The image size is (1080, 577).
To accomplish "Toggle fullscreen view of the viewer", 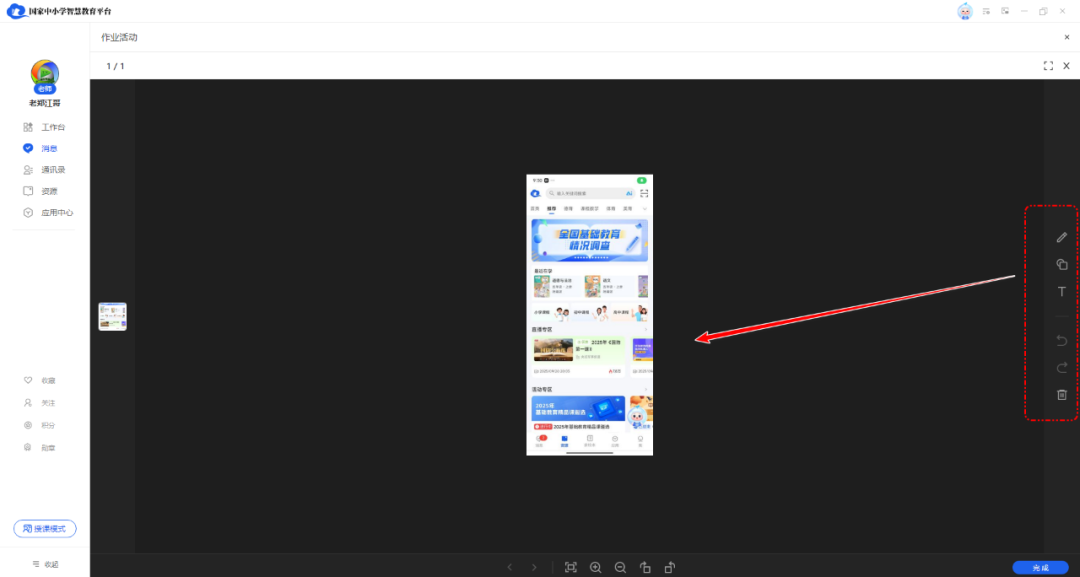I will (1048, 66).
